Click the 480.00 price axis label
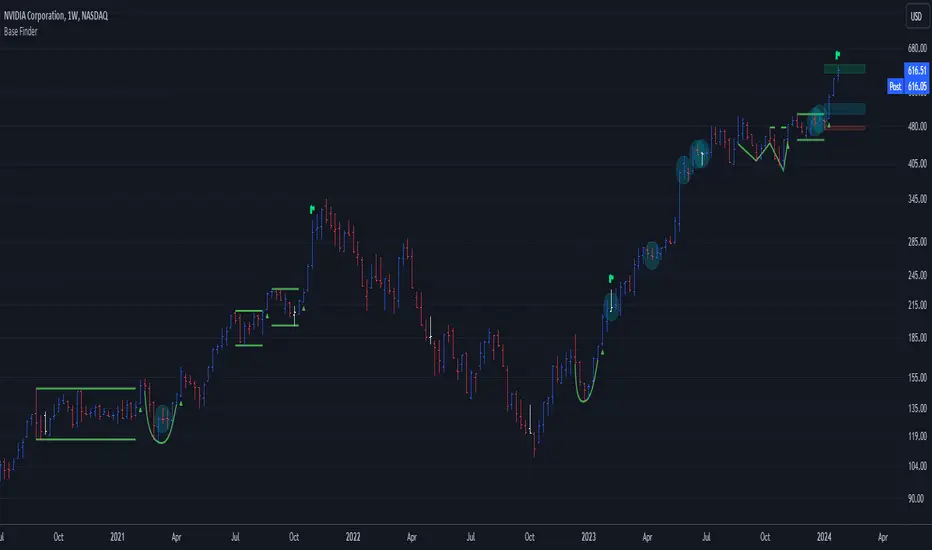This screenshot has height=550, width=932. [917, 126]
